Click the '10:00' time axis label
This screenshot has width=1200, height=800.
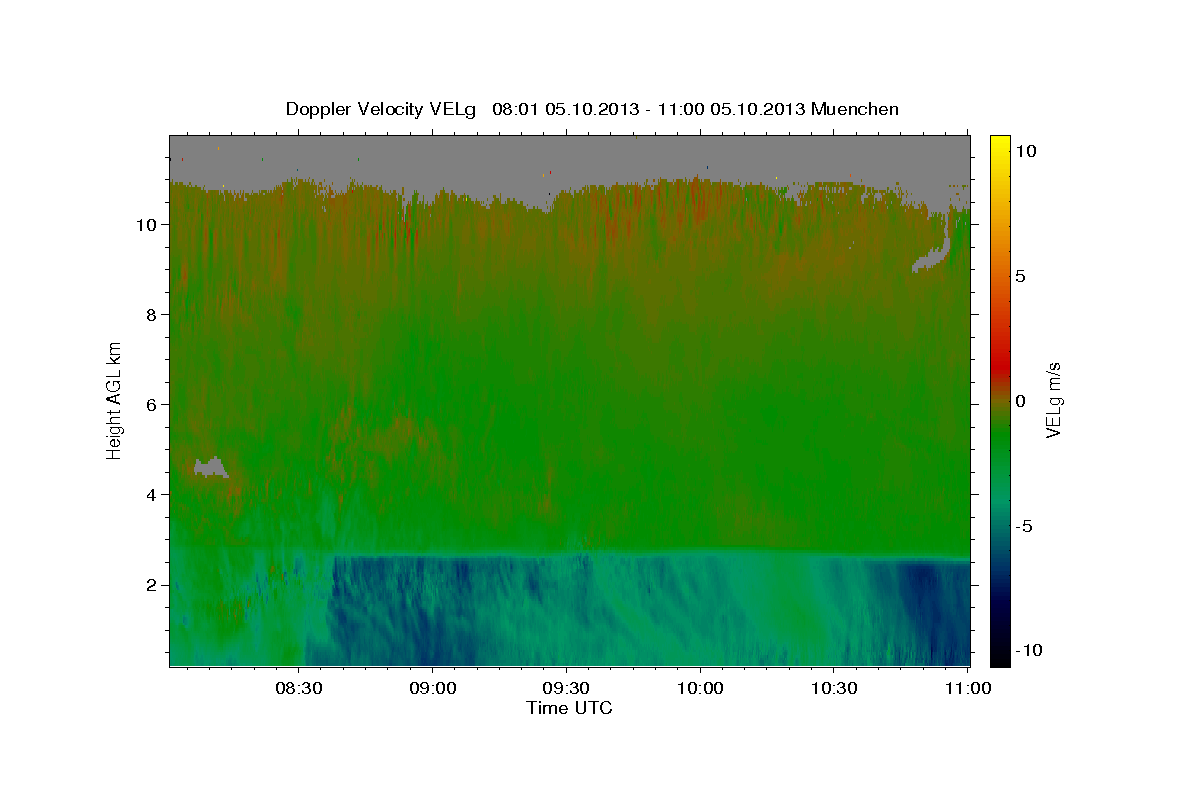tap(700, 688)
